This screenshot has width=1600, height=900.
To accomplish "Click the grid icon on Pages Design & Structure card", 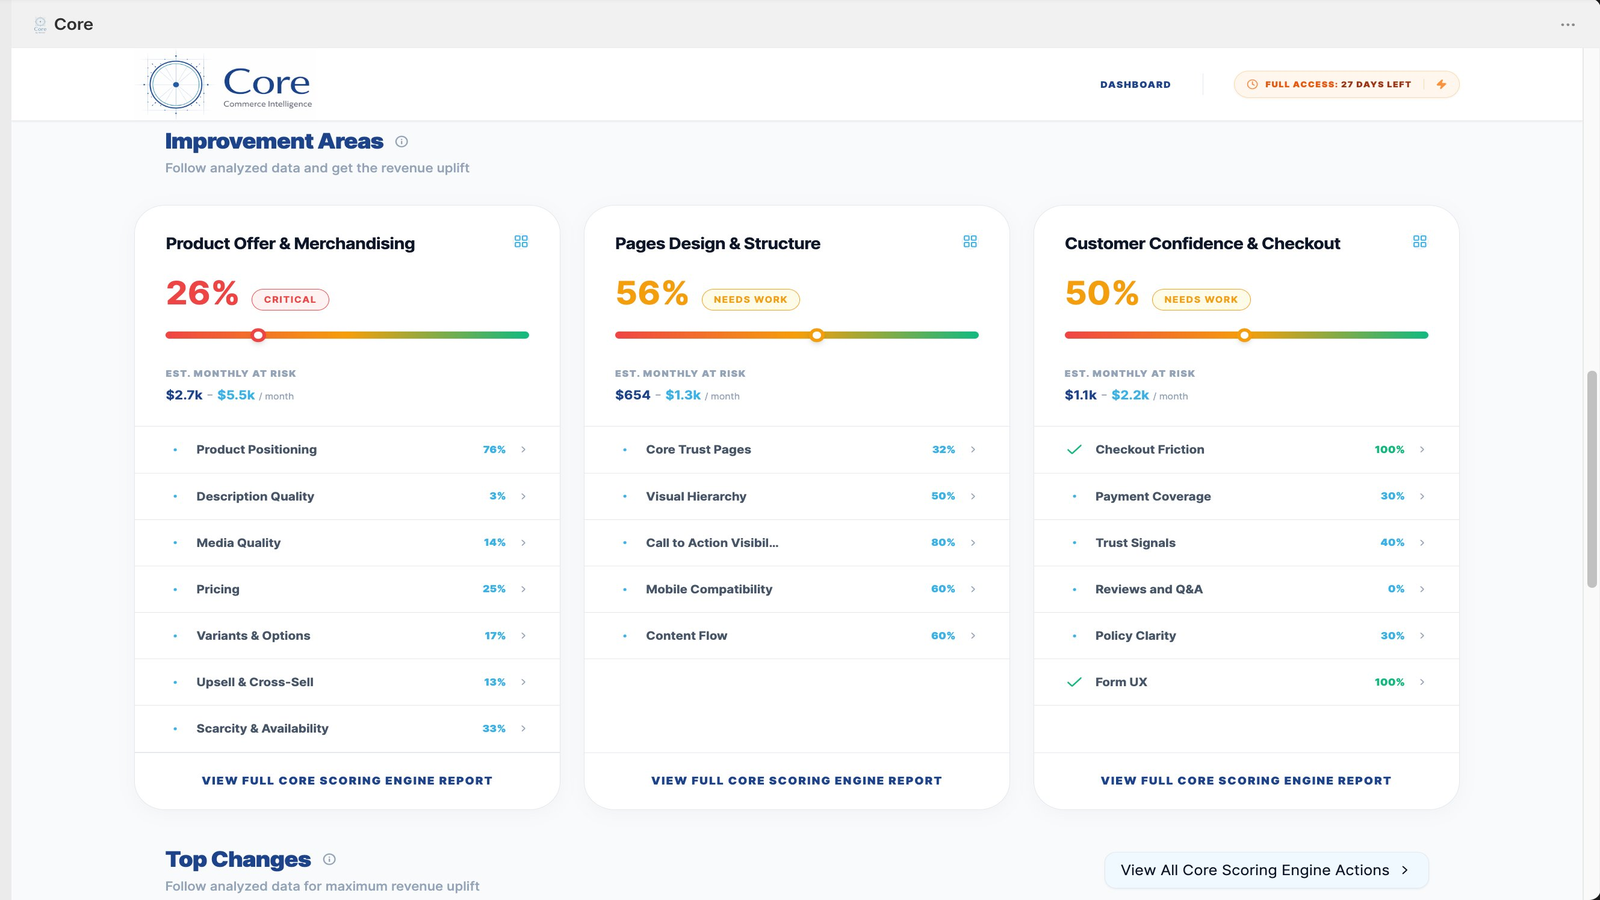I will click(x=970, y=242).
